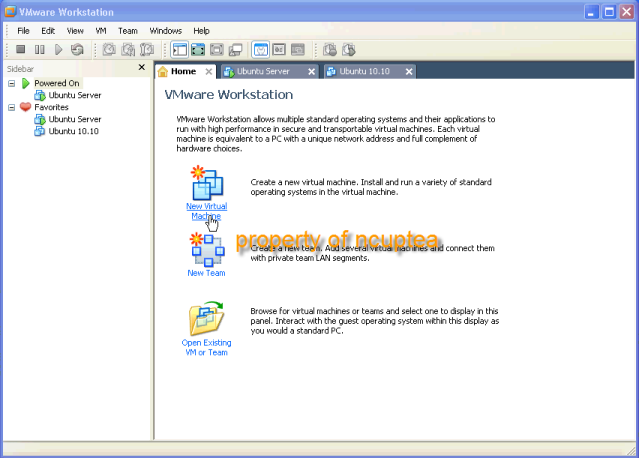Close the Home tab
The height and width of the screenshot is (458, 639).
coord(209,72)
